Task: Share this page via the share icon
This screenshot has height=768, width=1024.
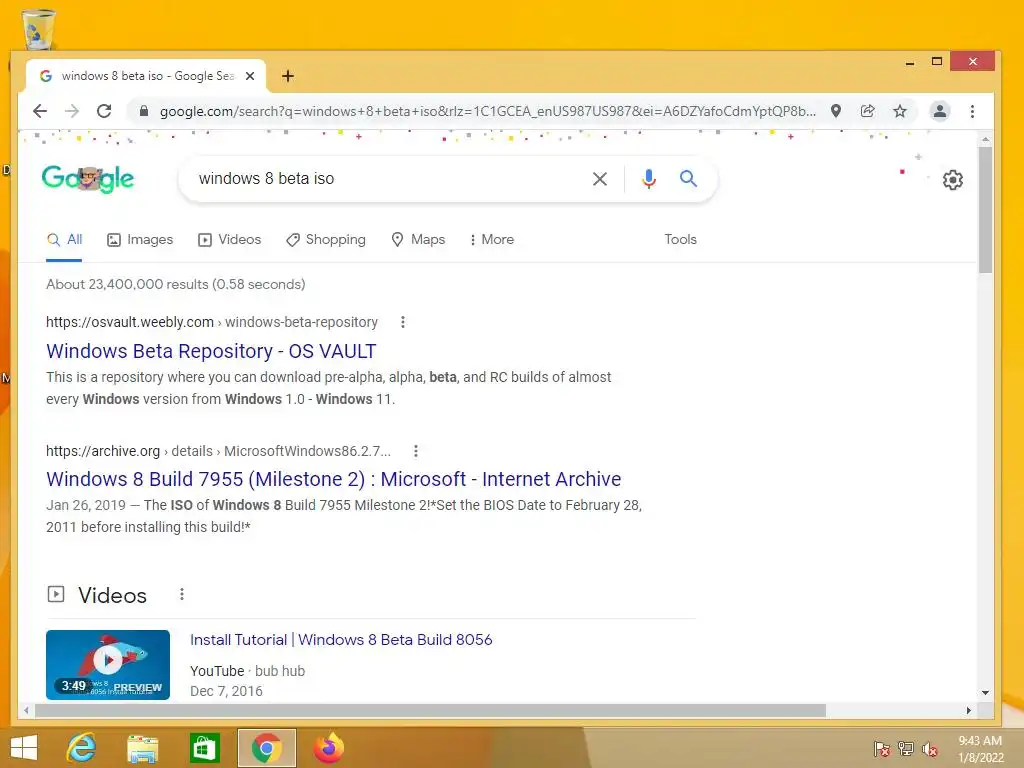Action: pos(867,111)
